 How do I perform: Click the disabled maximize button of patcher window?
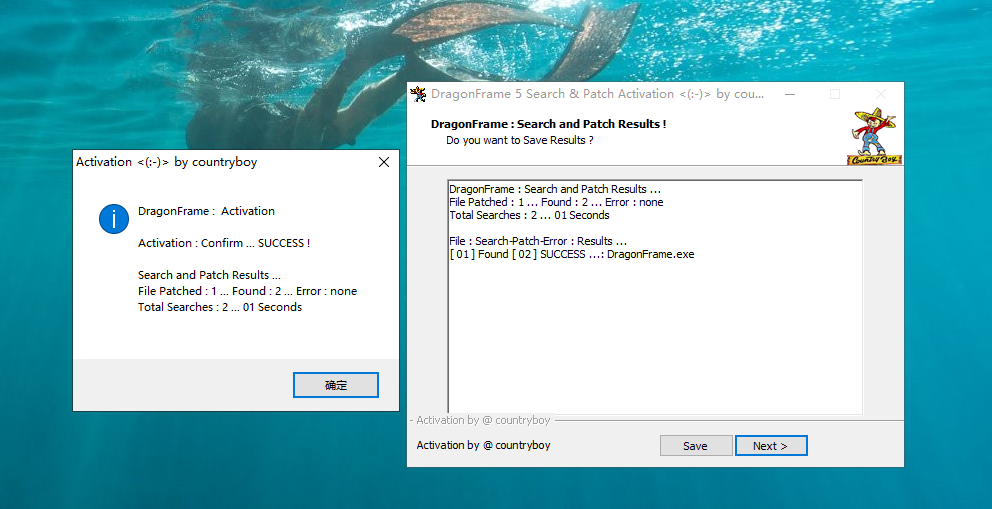(835, 94)
